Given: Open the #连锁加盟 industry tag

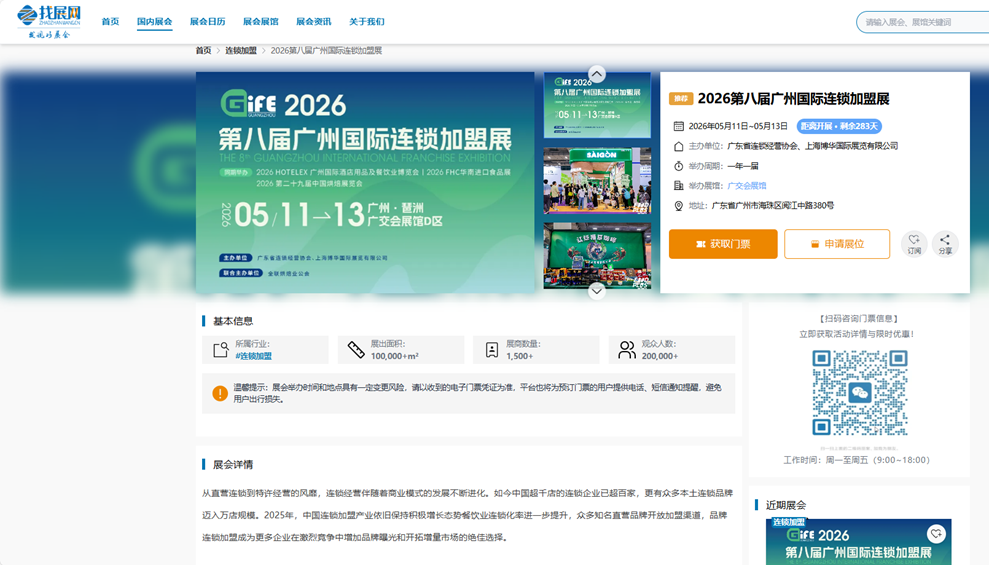Looking at the screenshot, I should pos(254,356).
